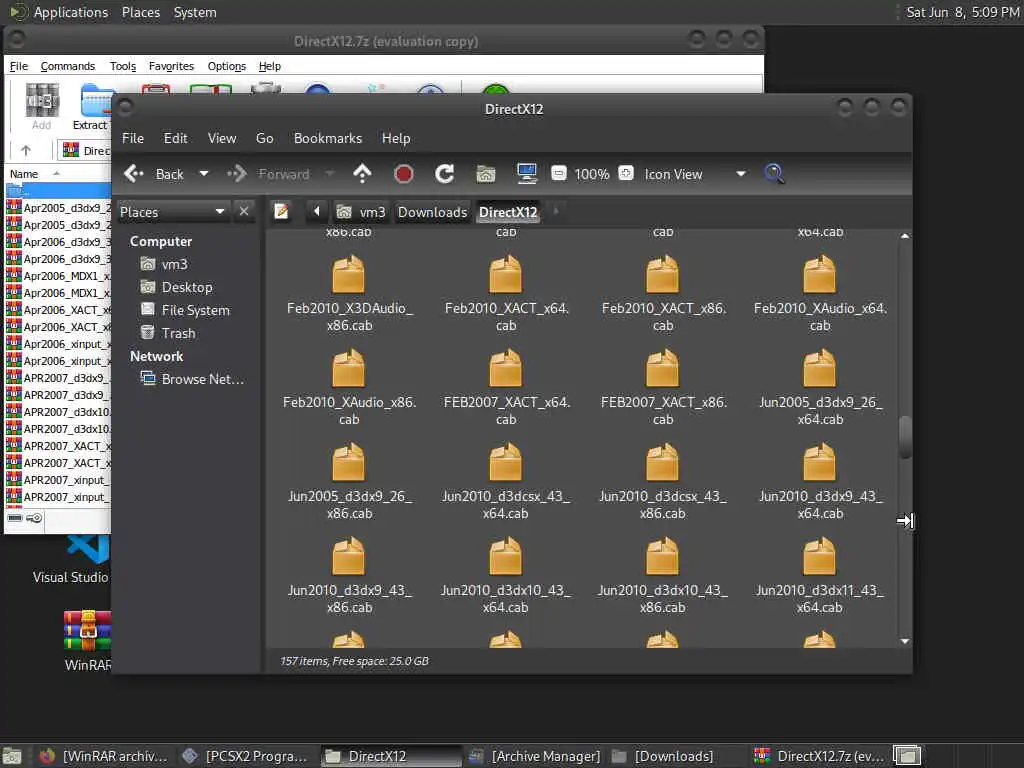
Task: Open the Icon View mode dropdown
Action: pyautogui.click(x=695, y=174)
